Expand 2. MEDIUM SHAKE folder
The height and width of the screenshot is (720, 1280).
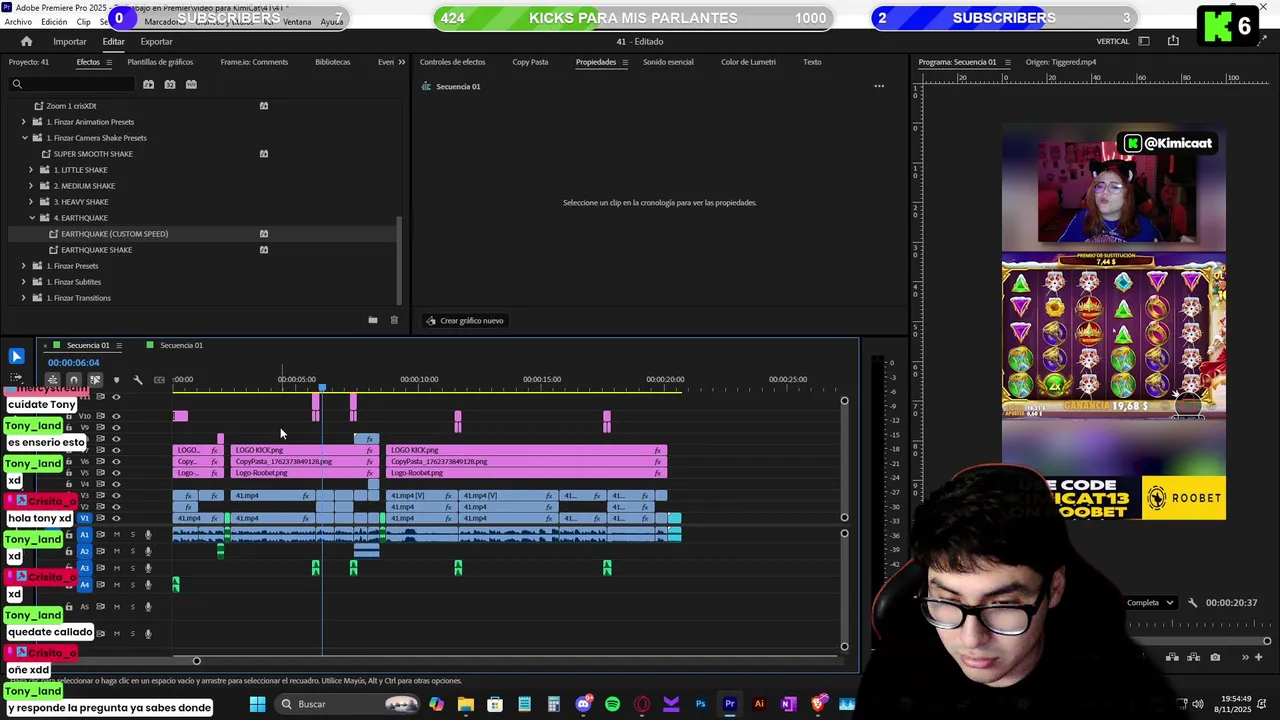click(31, 186)
